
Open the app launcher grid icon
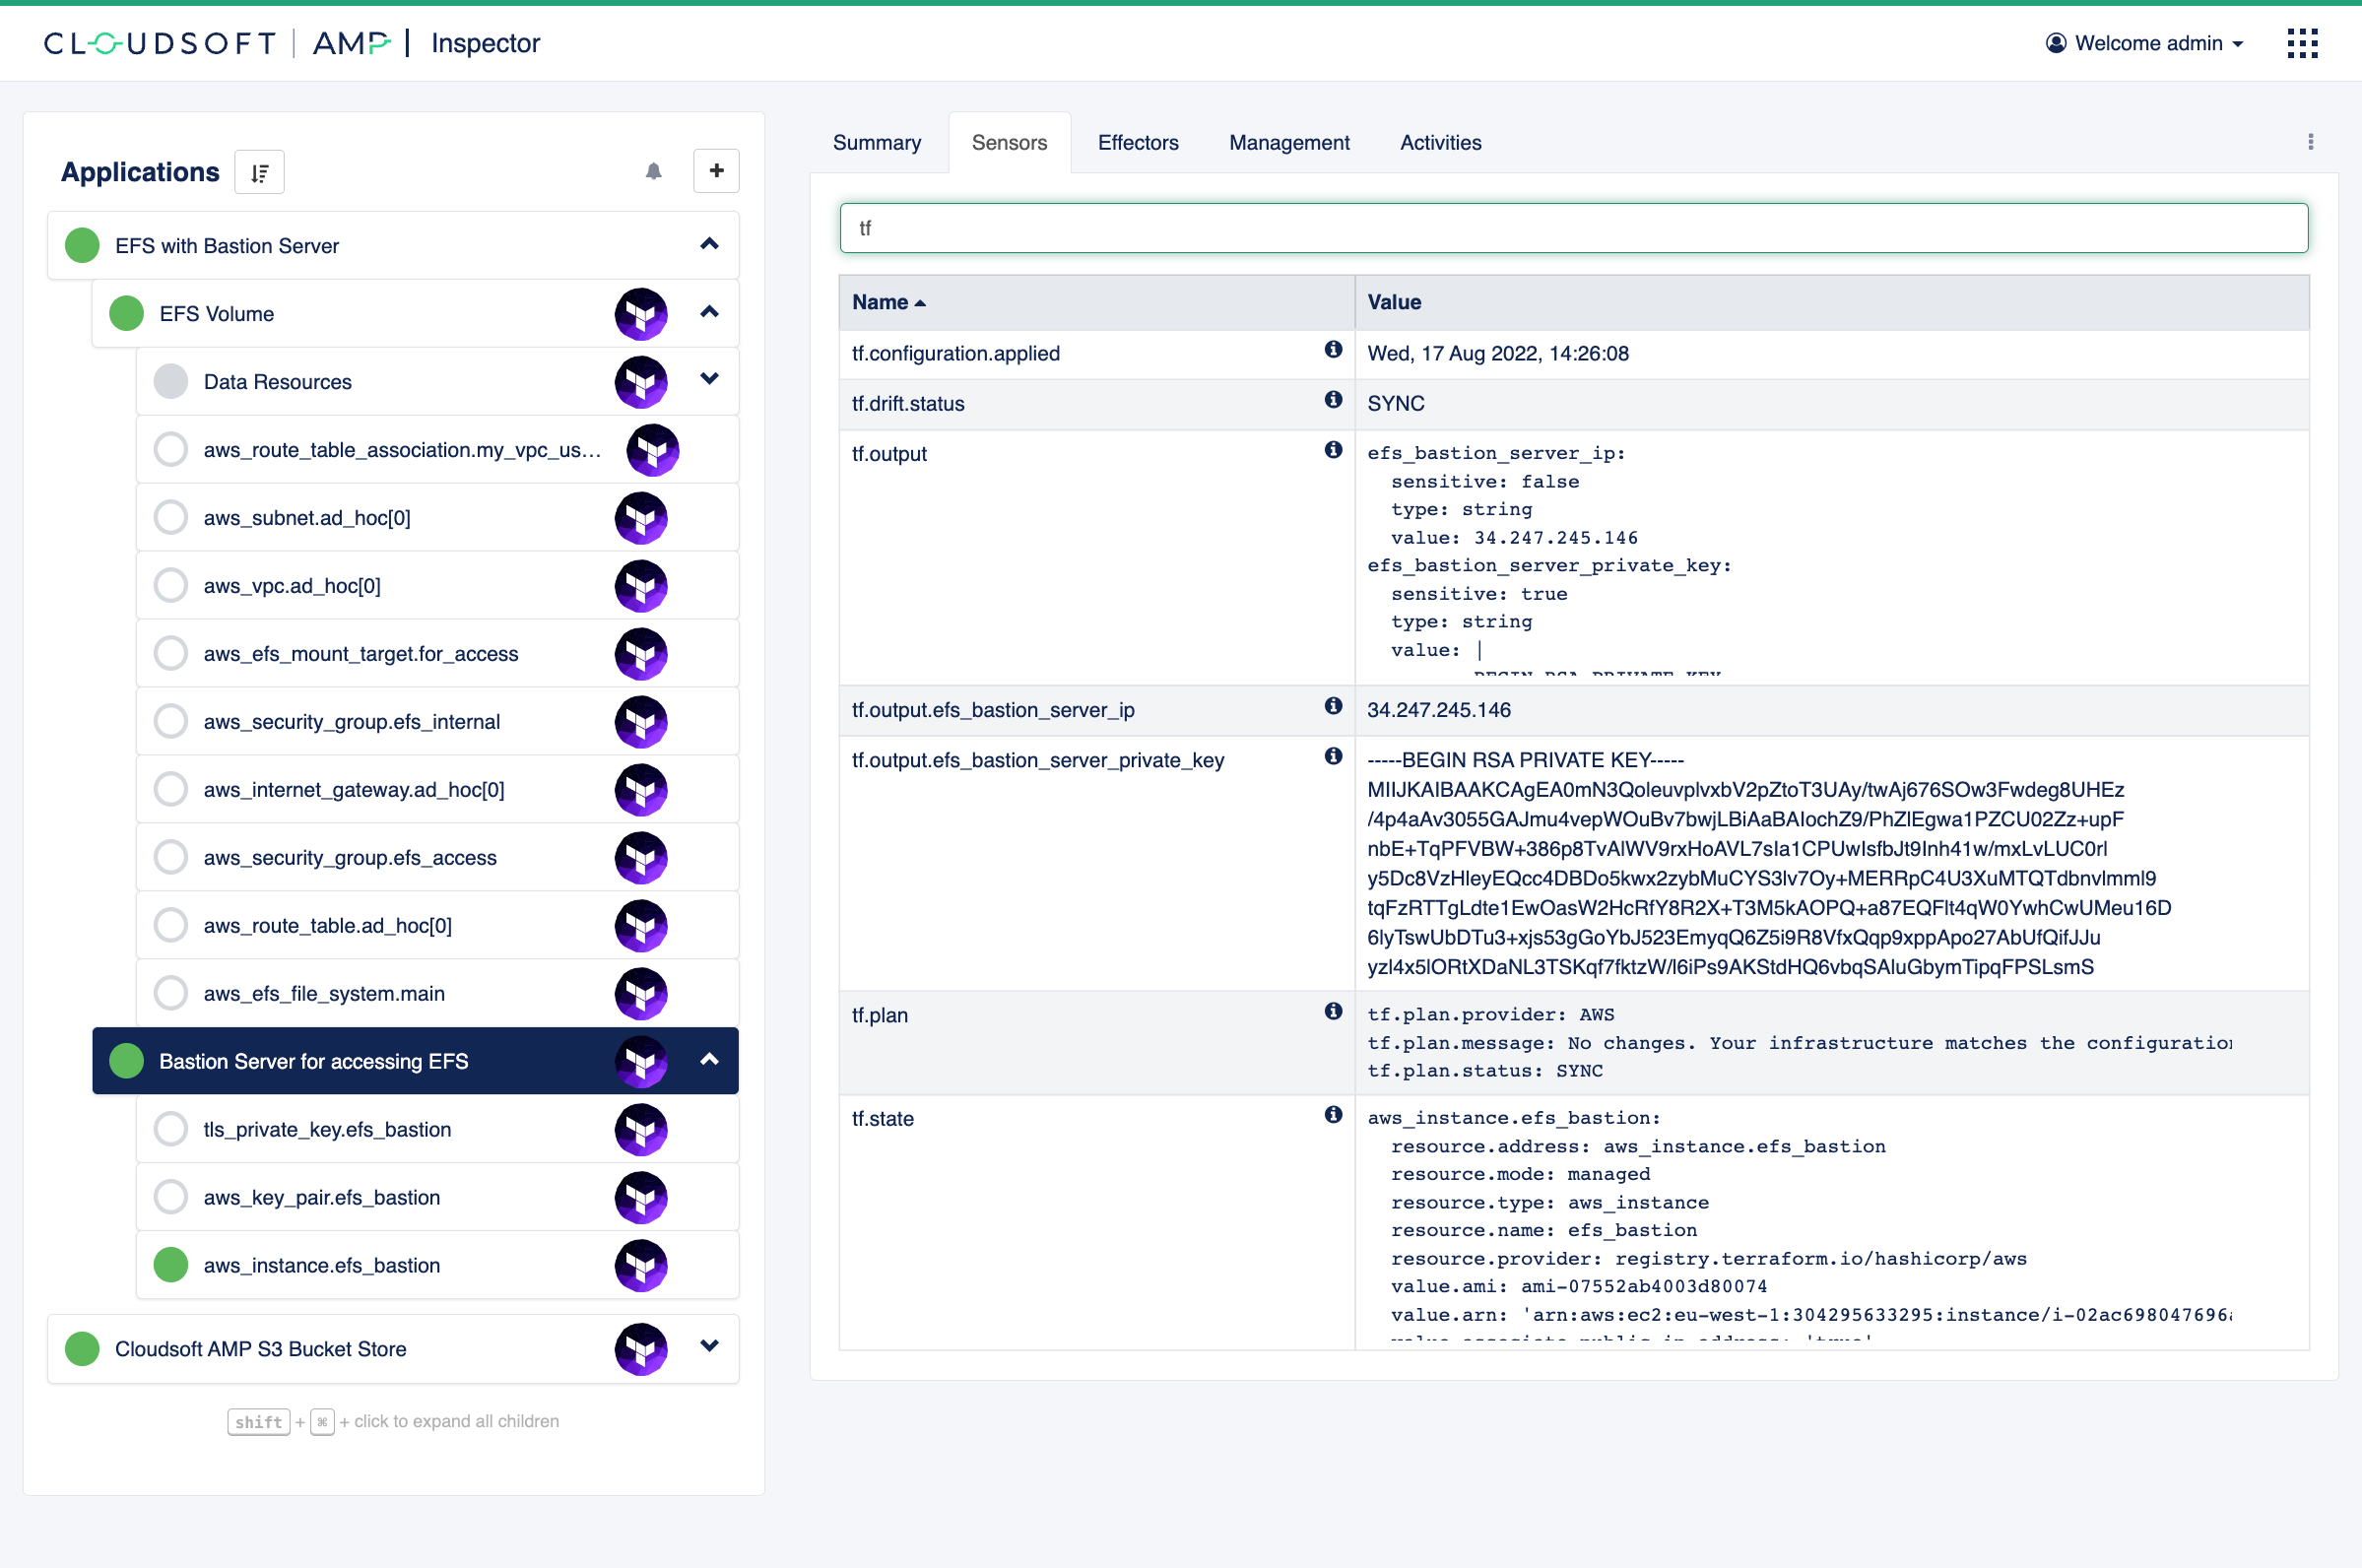(x=2302, y=43)
